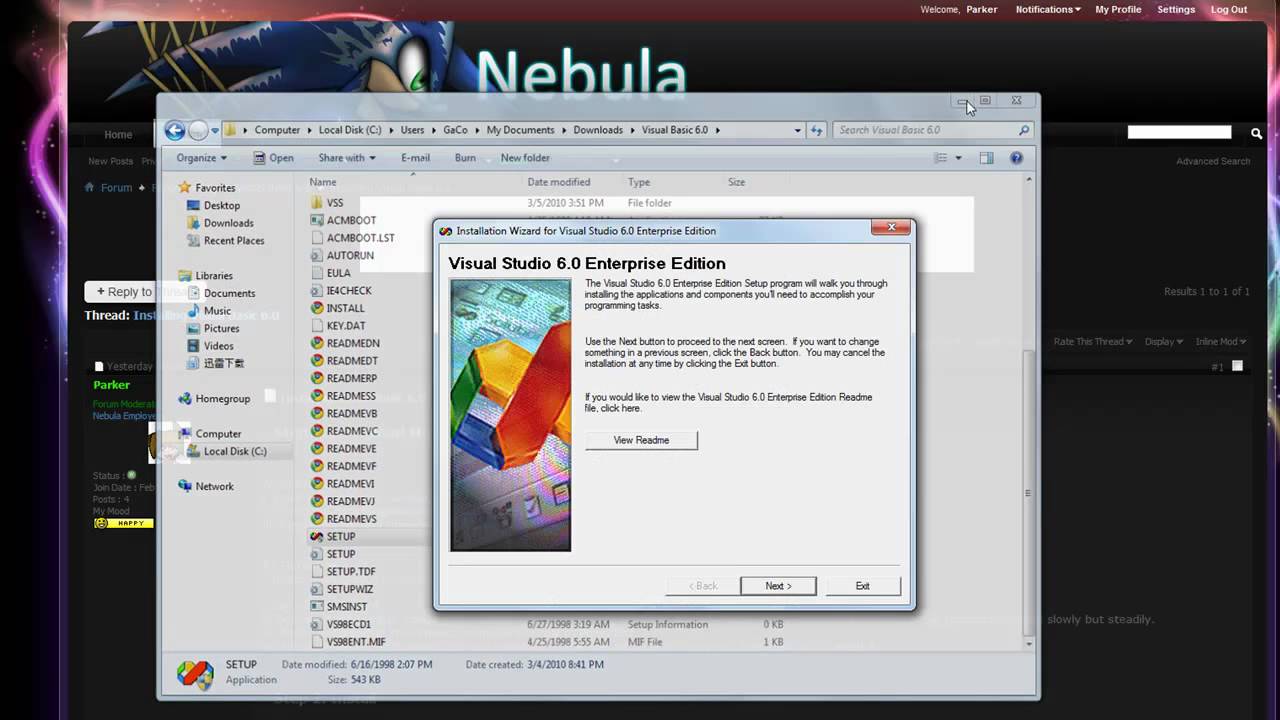Click Open in Explorer toolbar

[x=273, y=158]
